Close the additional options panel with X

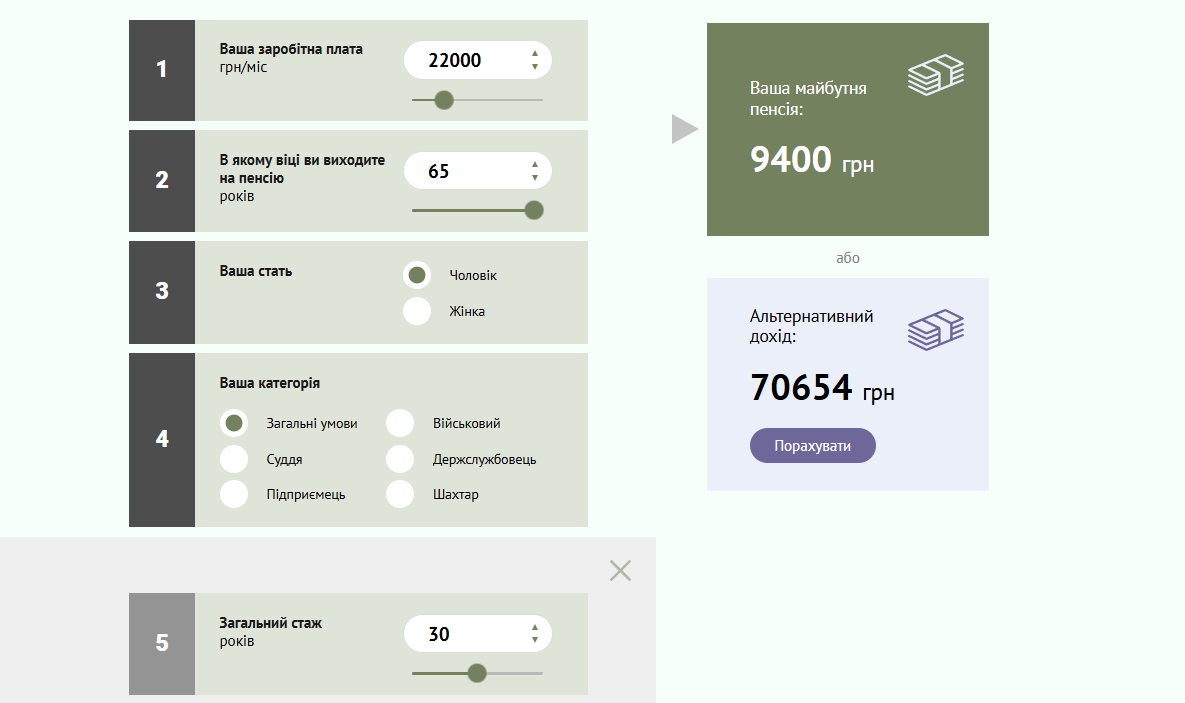coord(620,570)
